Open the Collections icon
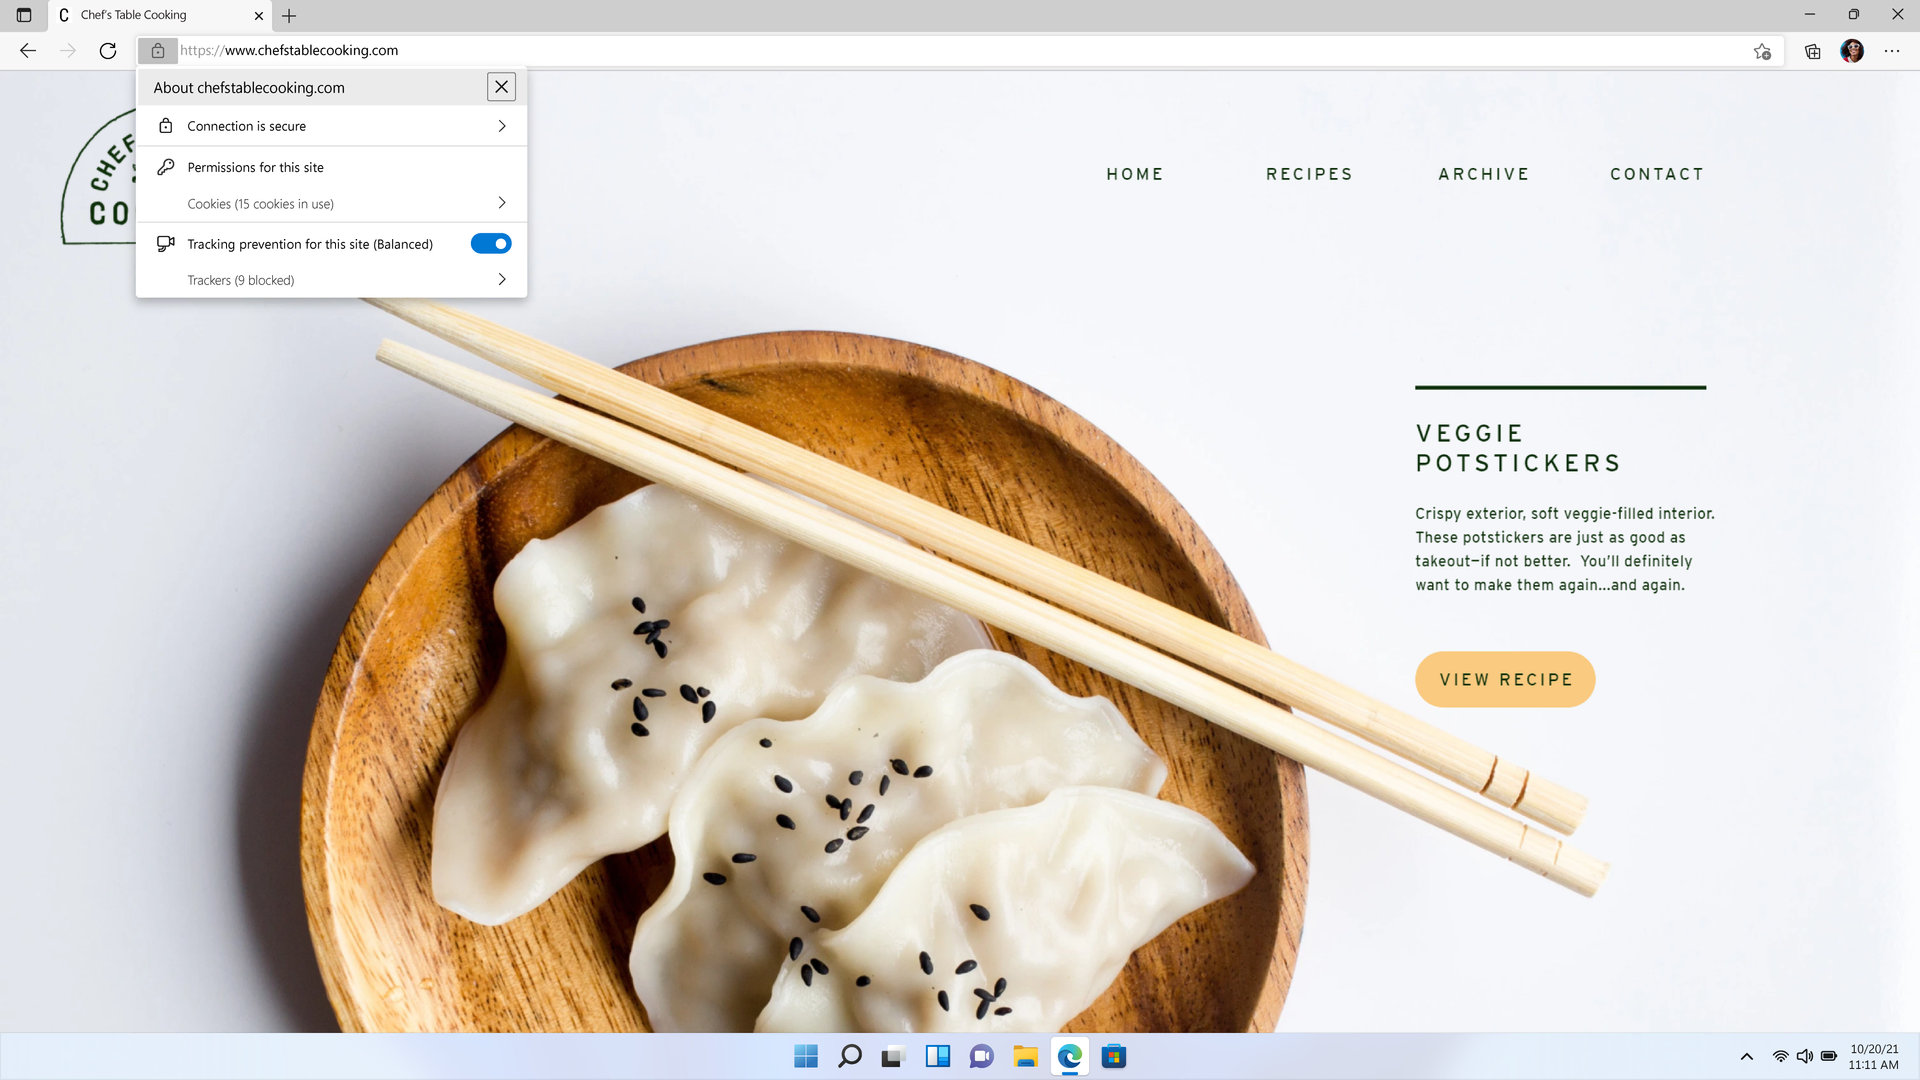 [1811, 50]
